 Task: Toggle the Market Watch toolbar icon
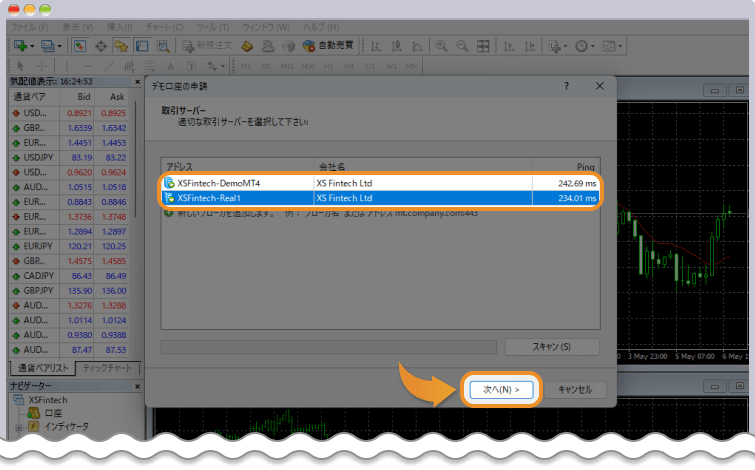tap(79, 46)
